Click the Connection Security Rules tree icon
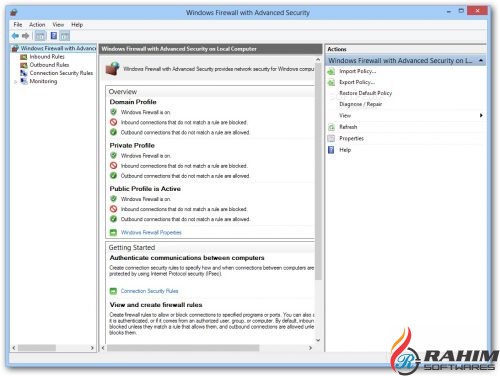 pyautogui.click(x=24, y=73)
